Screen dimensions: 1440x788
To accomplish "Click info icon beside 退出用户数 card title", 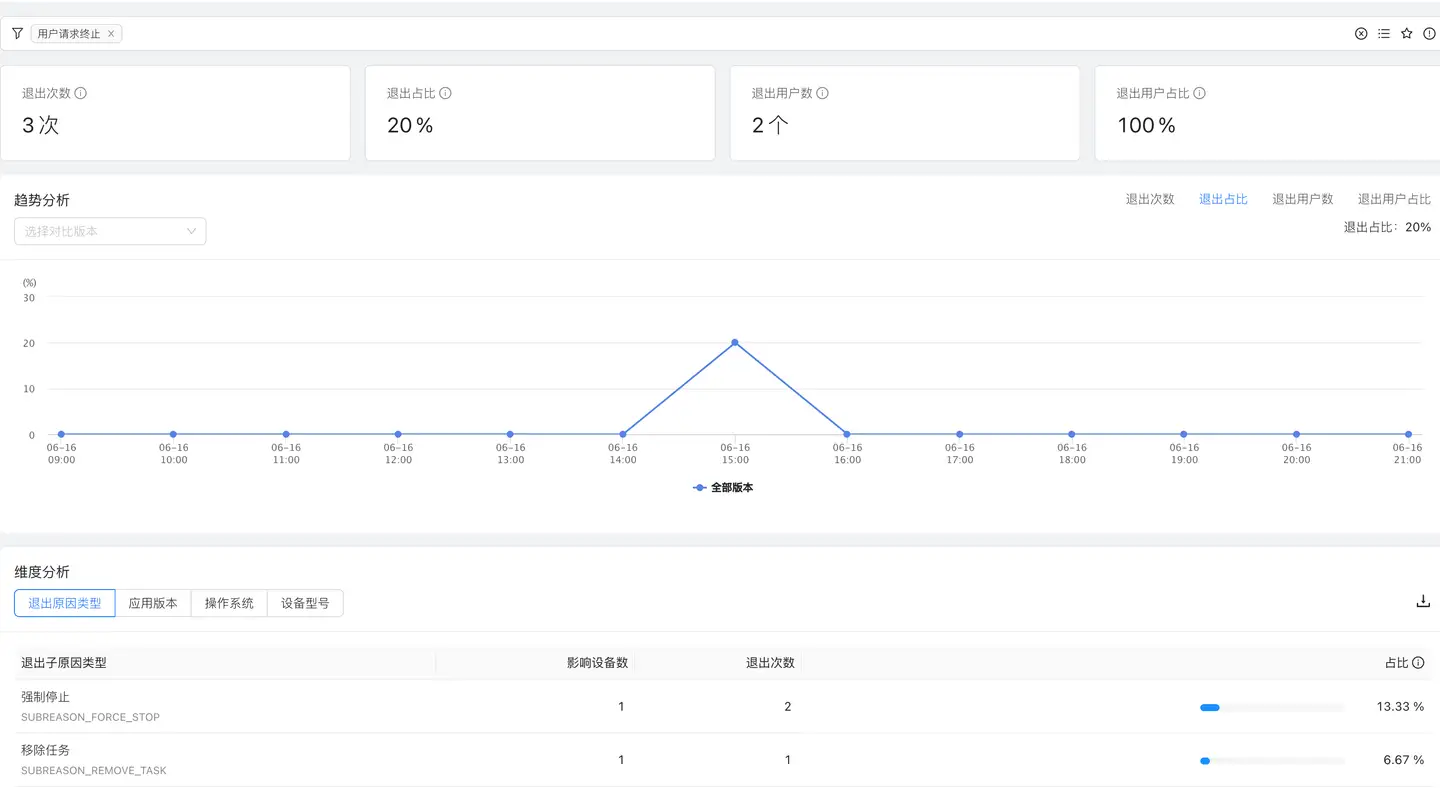I will tap(823, 93).
